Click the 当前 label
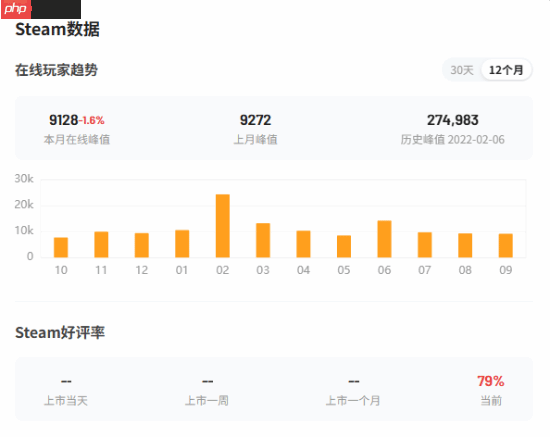The image size is (550, 437). click(491, 401)
